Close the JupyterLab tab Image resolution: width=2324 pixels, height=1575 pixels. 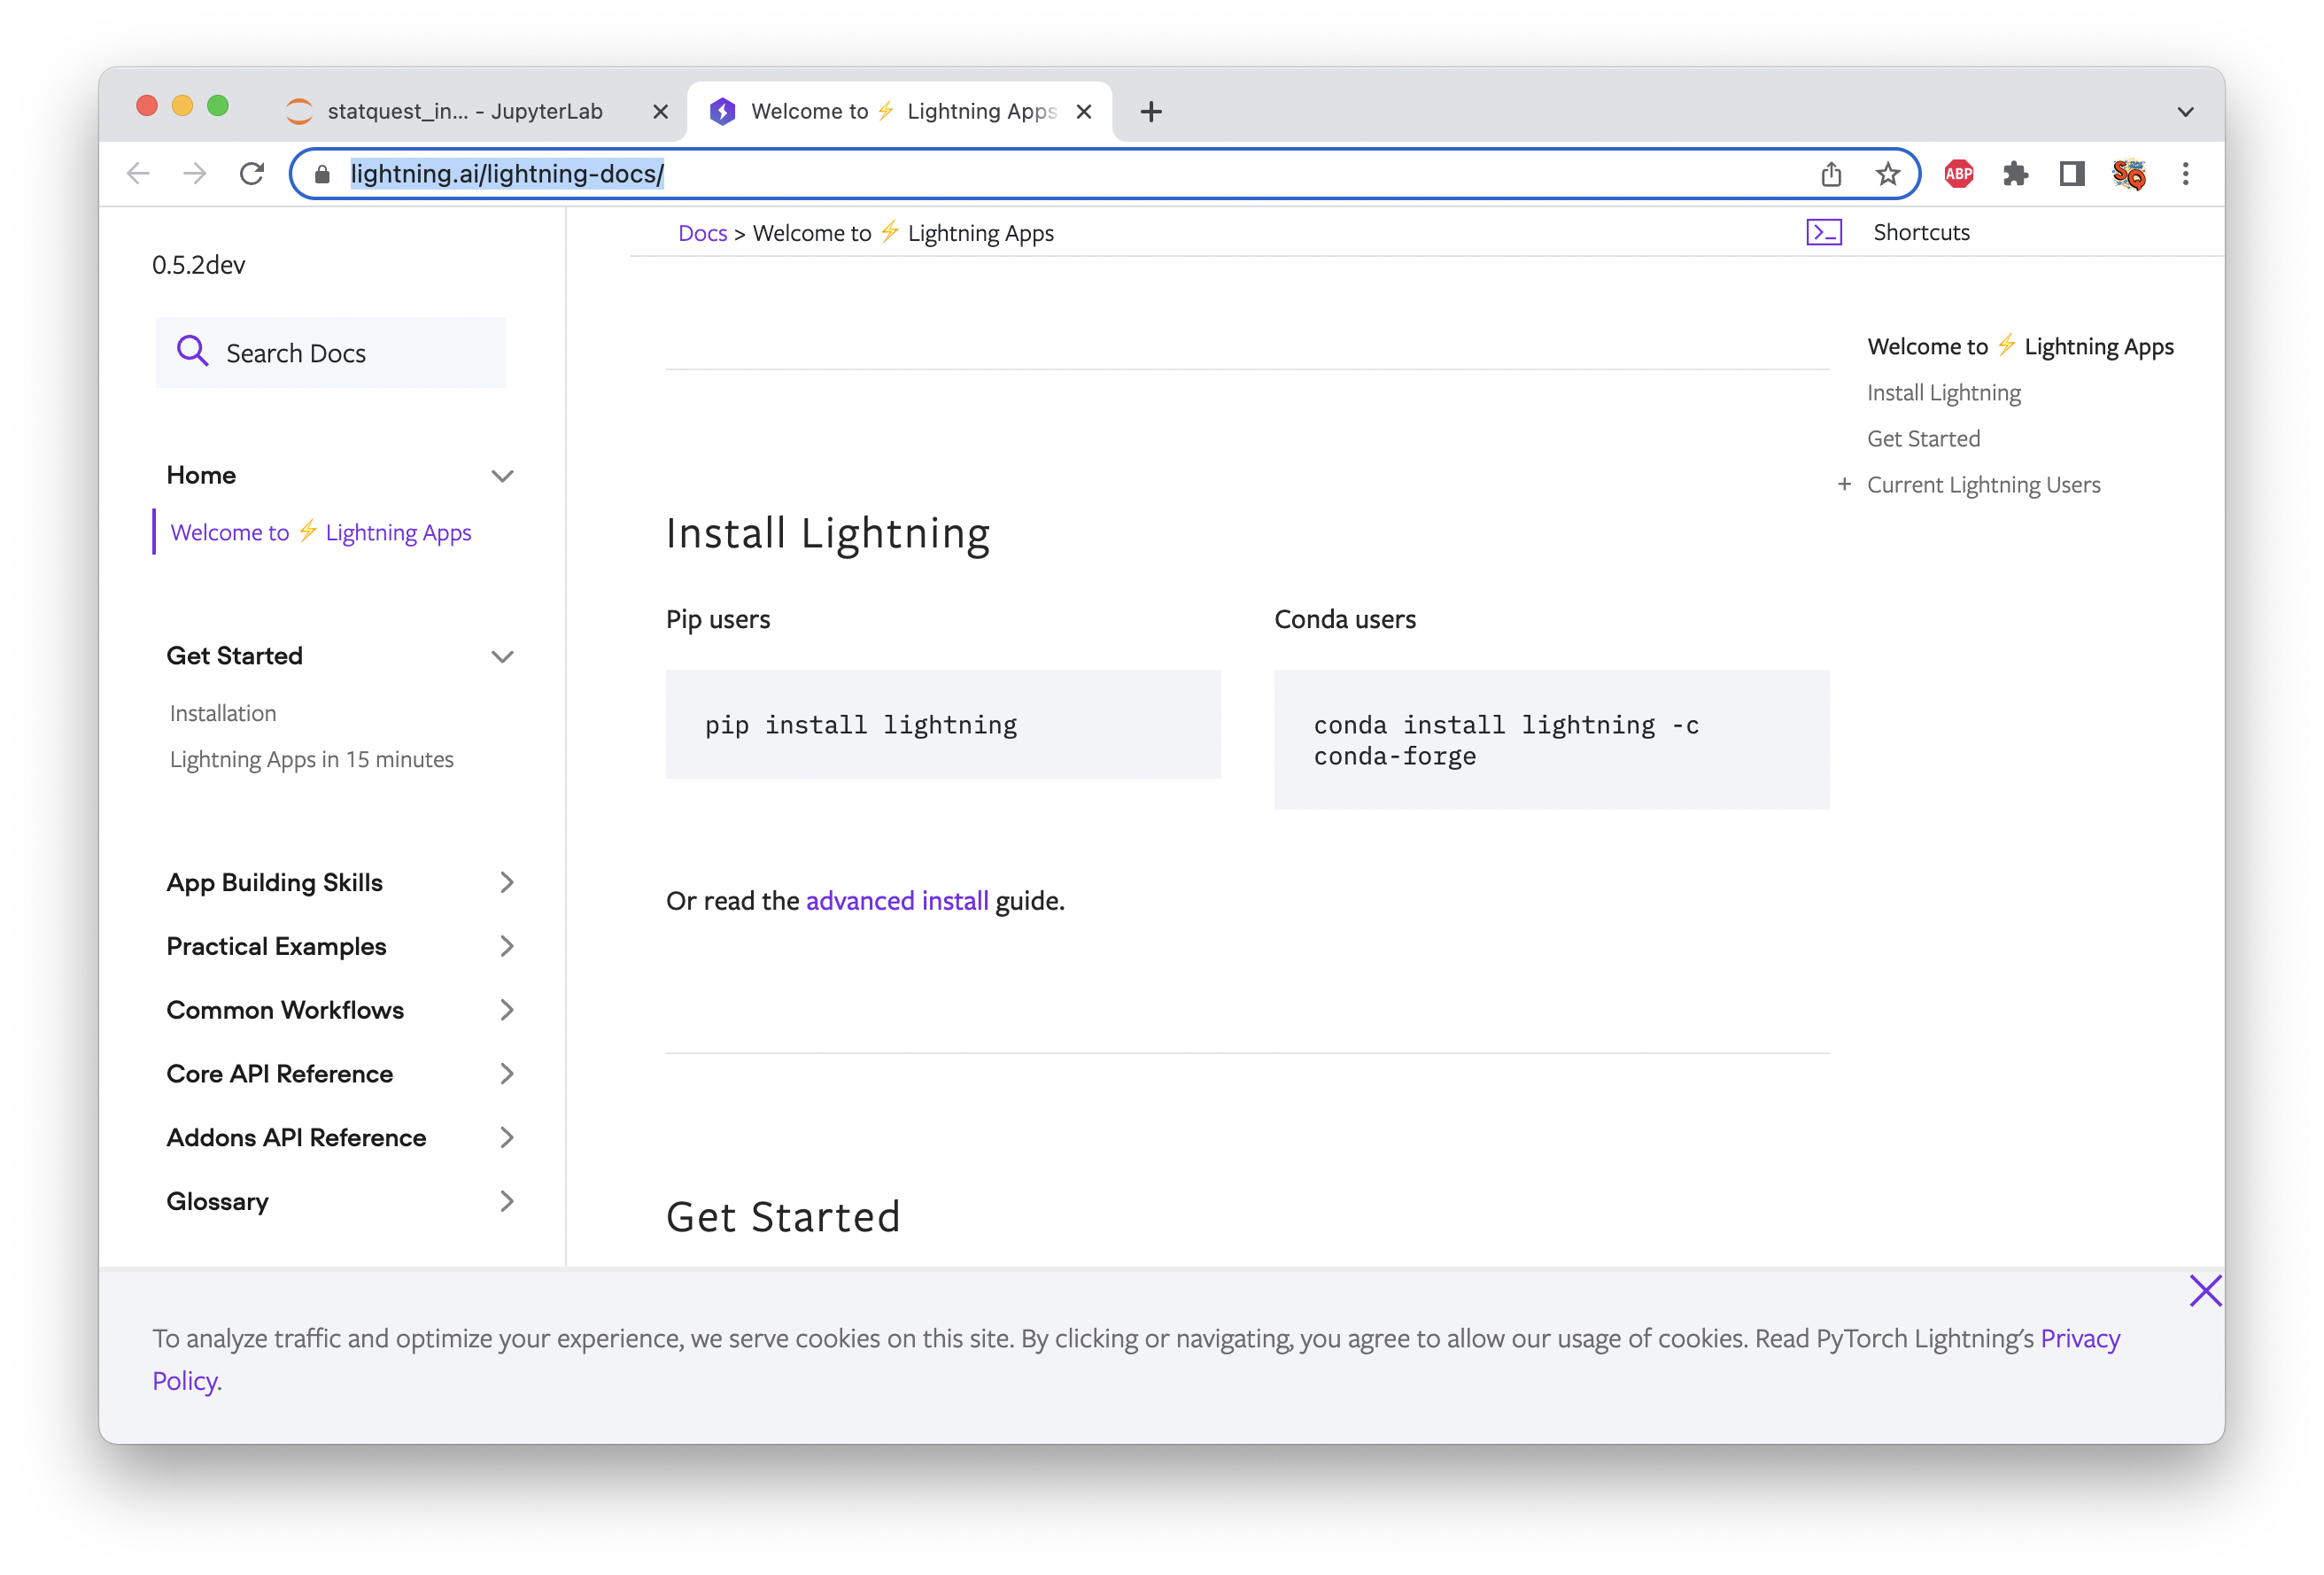tap(660, 111)
